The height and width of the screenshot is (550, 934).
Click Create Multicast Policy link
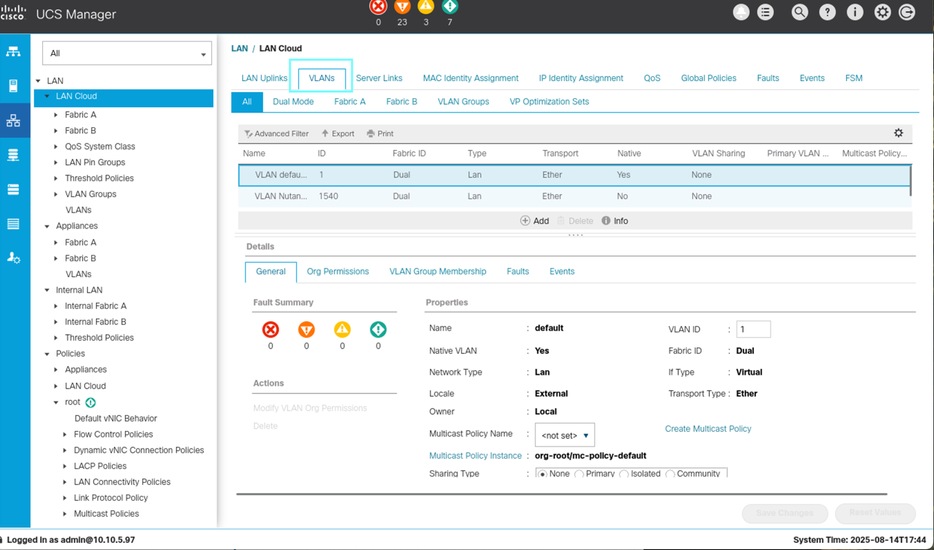pyautogui.click(x=708, y=428)
